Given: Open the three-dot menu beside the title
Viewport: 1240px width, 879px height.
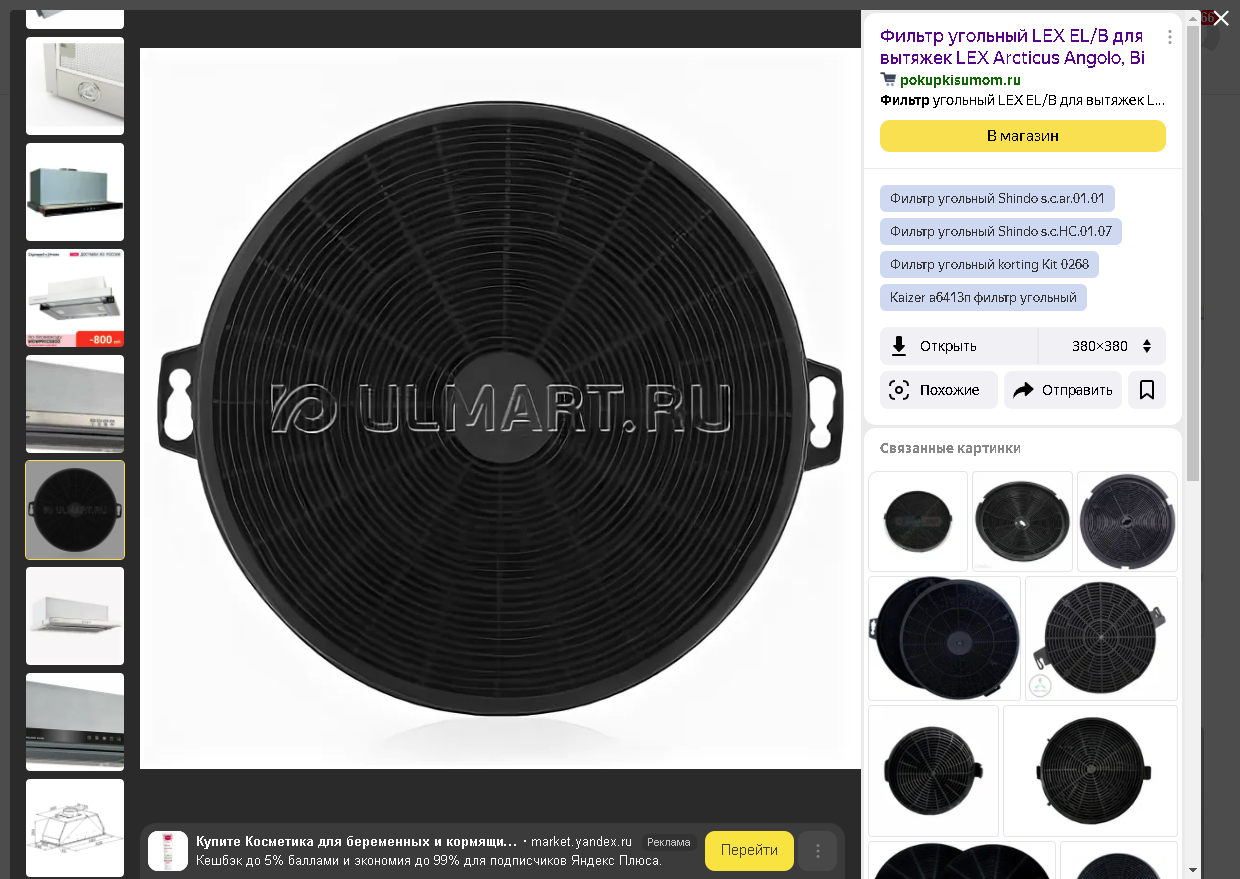Looking at the screenshot, I should click(1169, 37).
